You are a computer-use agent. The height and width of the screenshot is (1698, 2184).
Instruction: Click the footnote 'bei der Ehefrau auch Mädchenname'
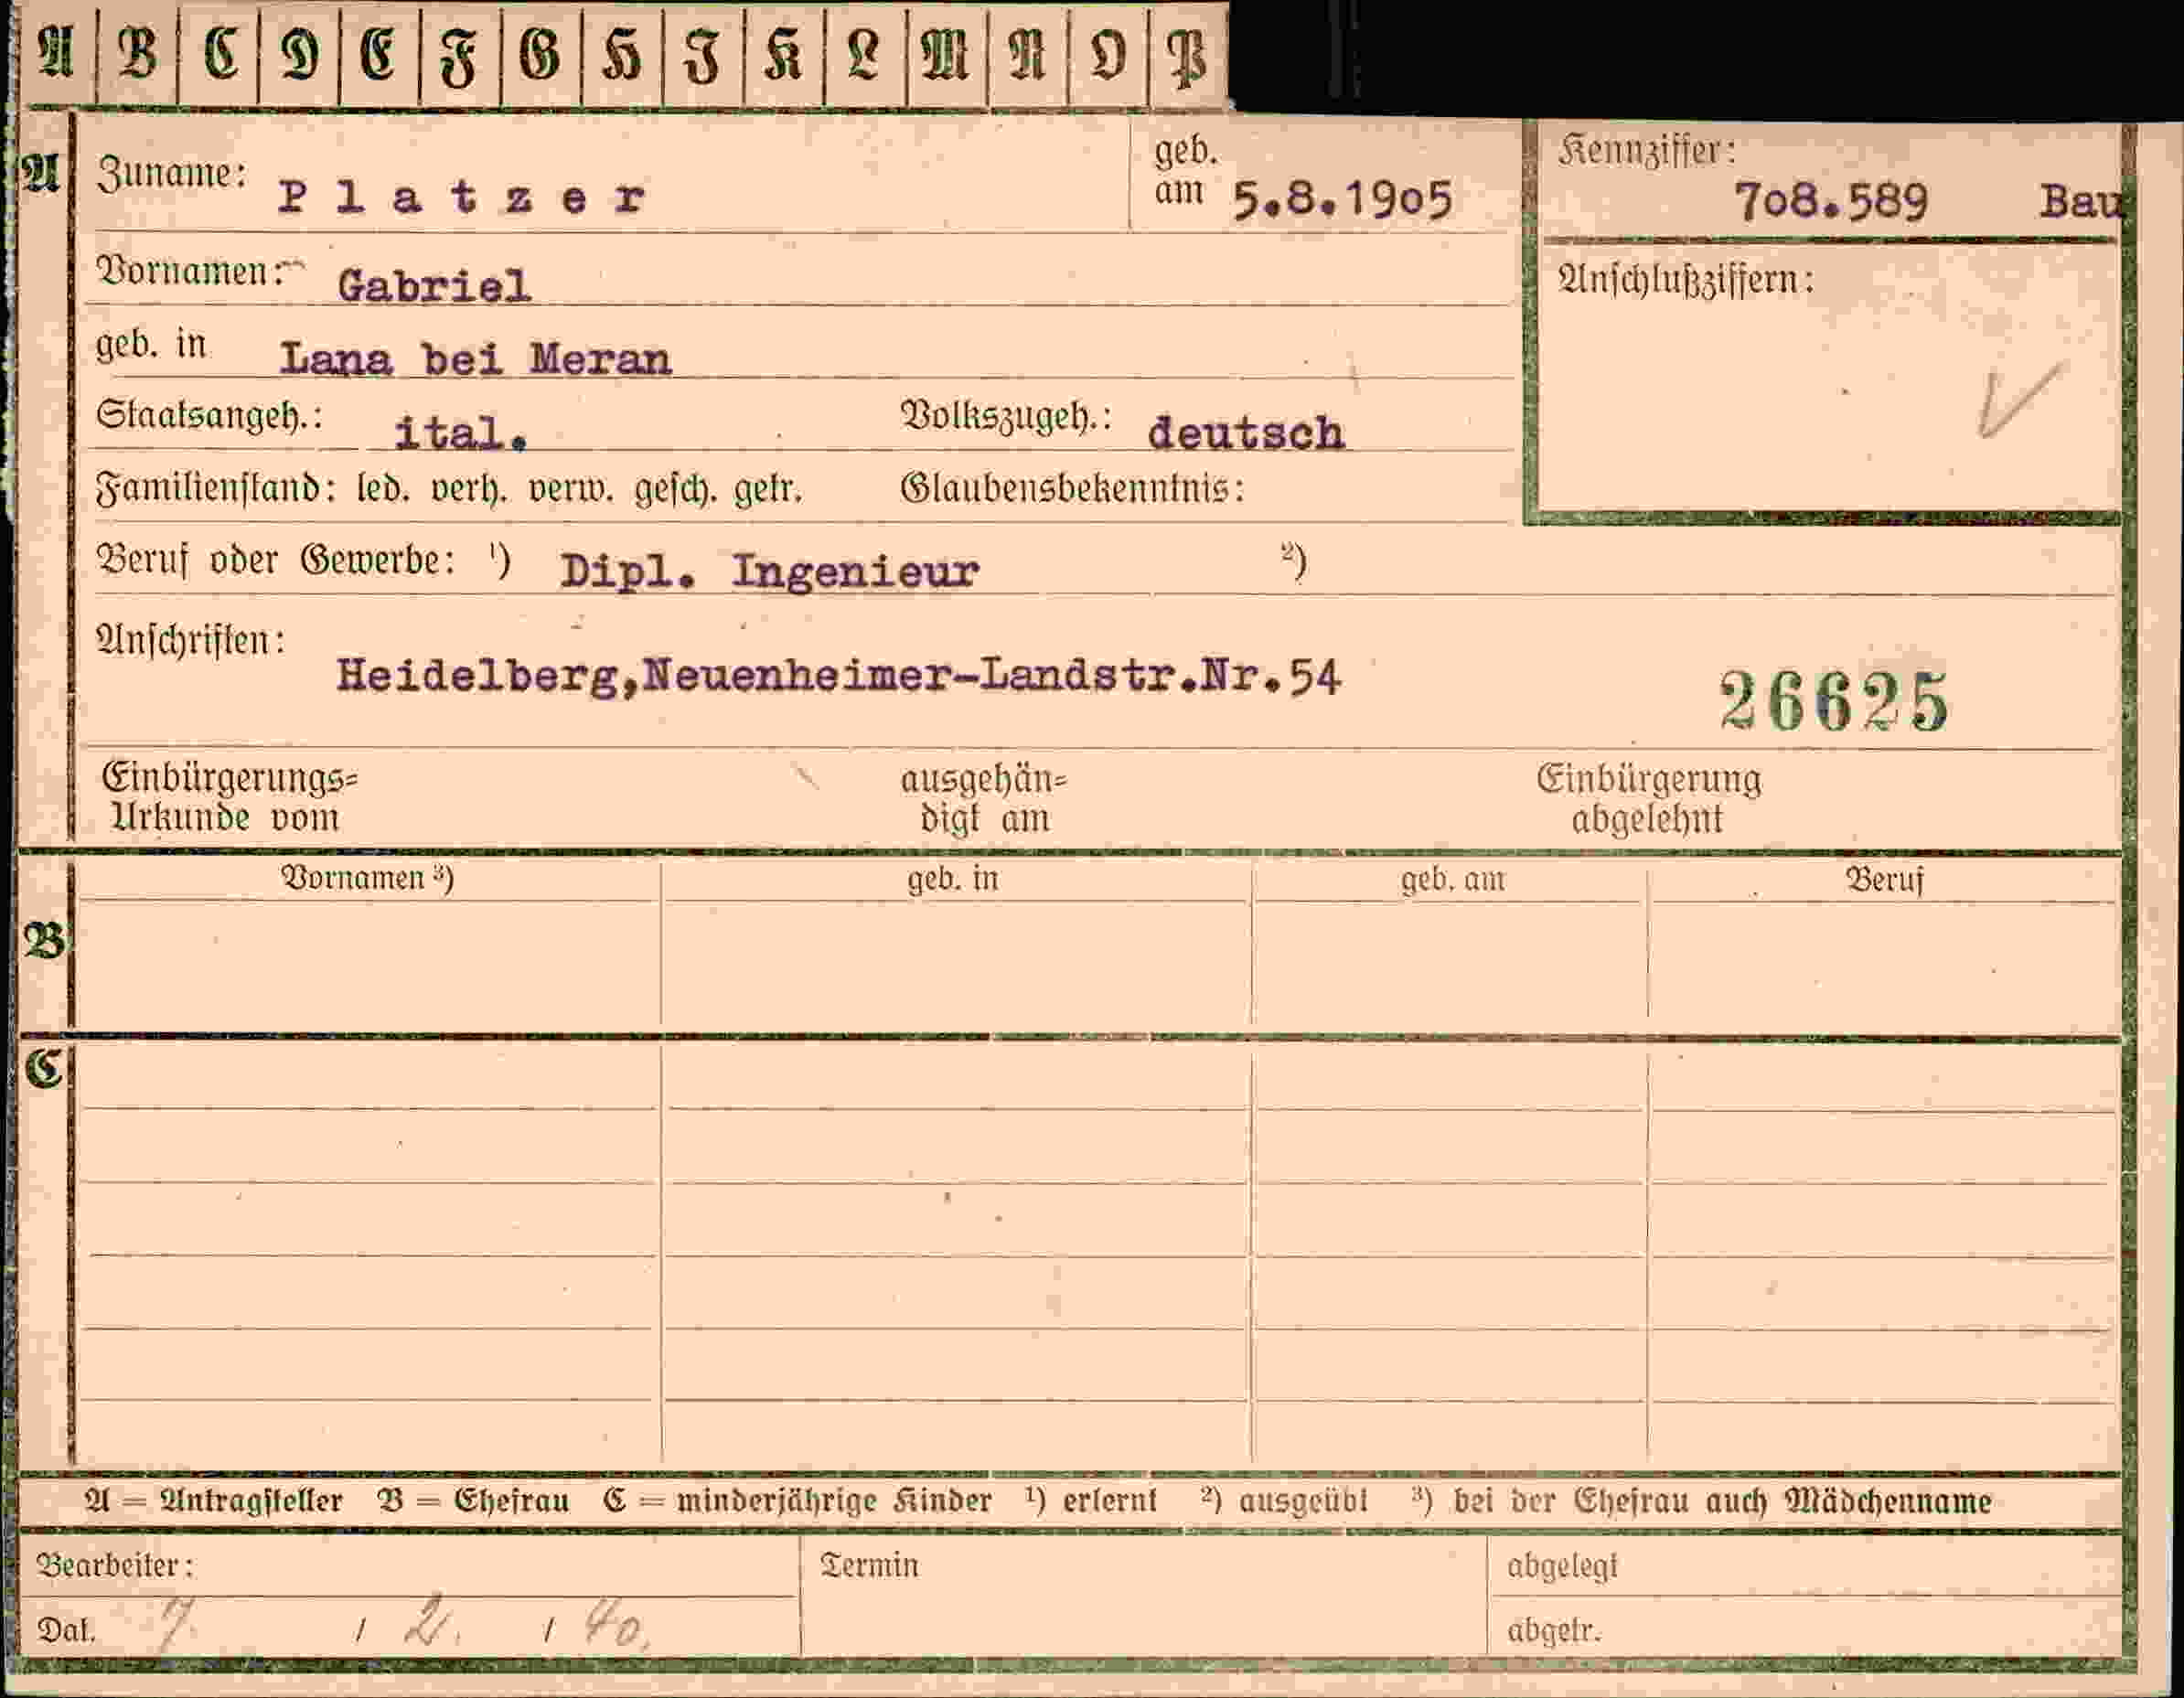[x=1722, y=1501]
